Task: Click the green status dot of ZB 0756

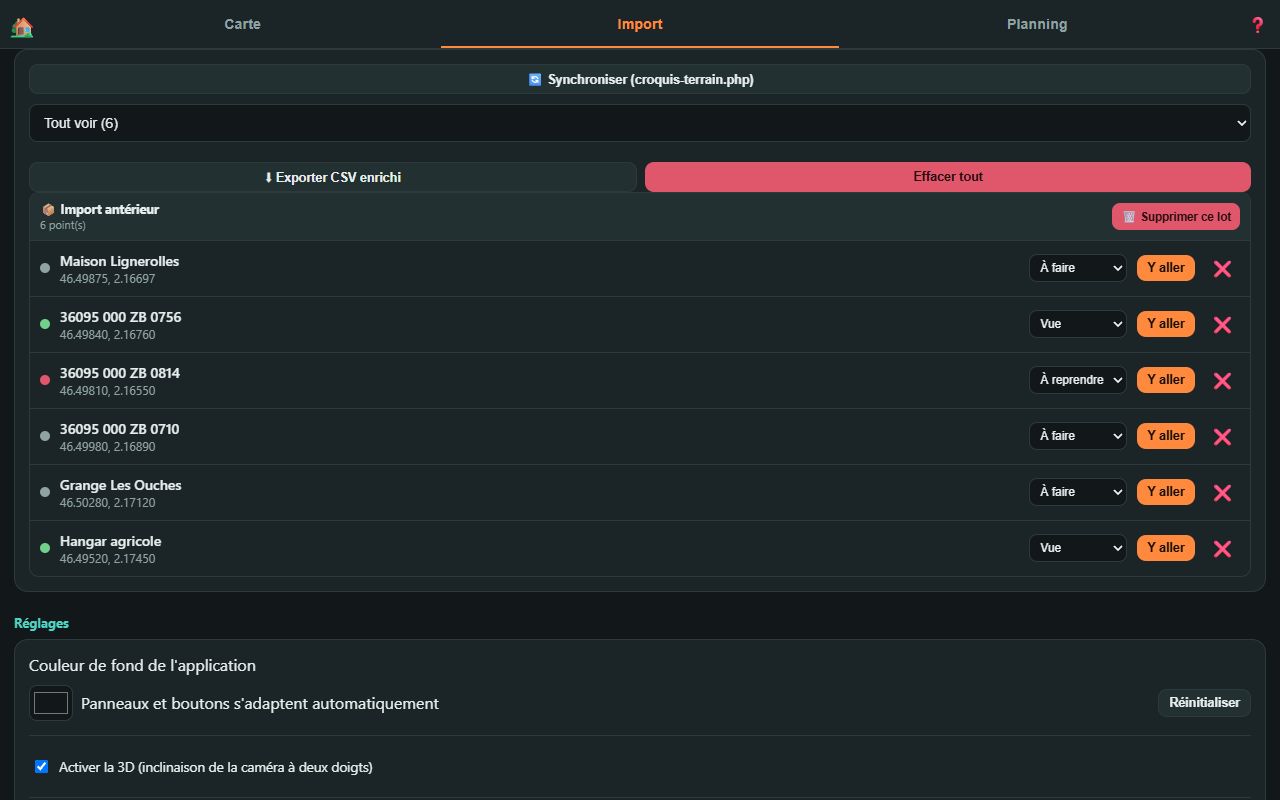Action: (45, 324)
